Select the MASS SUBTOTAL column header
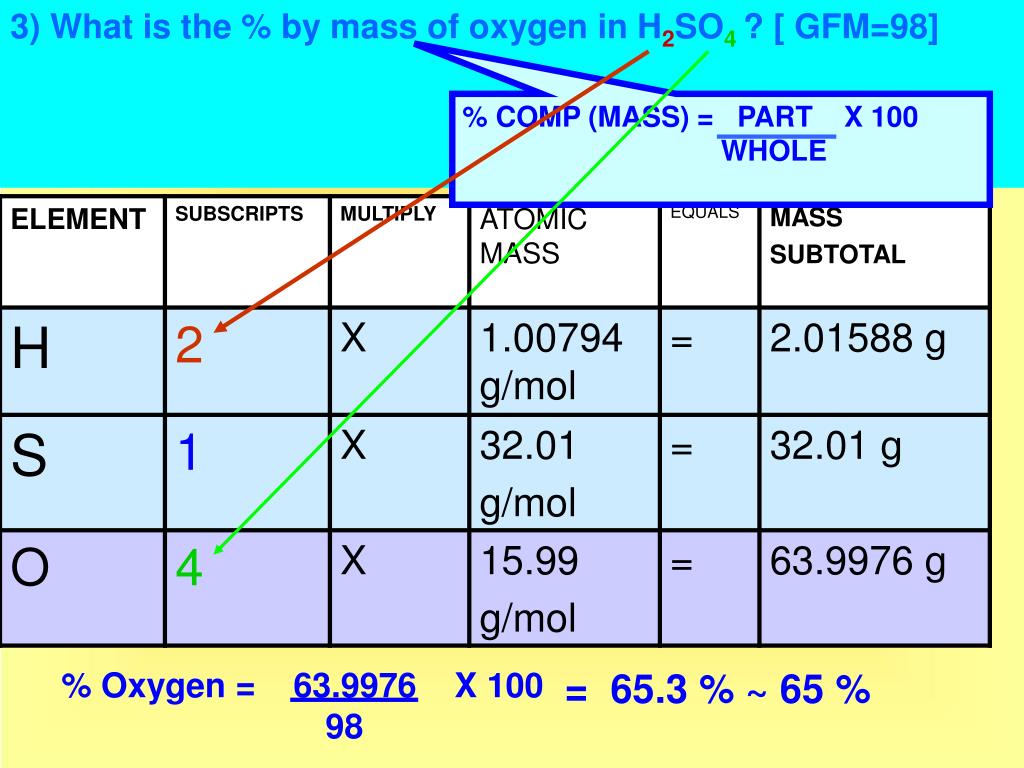 (874, 255)
